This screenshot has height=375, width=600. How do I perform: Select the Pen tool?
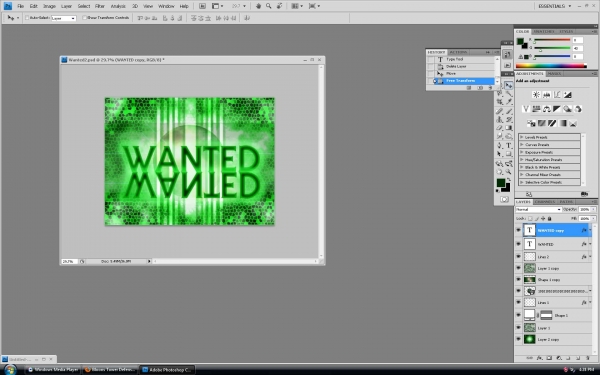tap(500, 145)
